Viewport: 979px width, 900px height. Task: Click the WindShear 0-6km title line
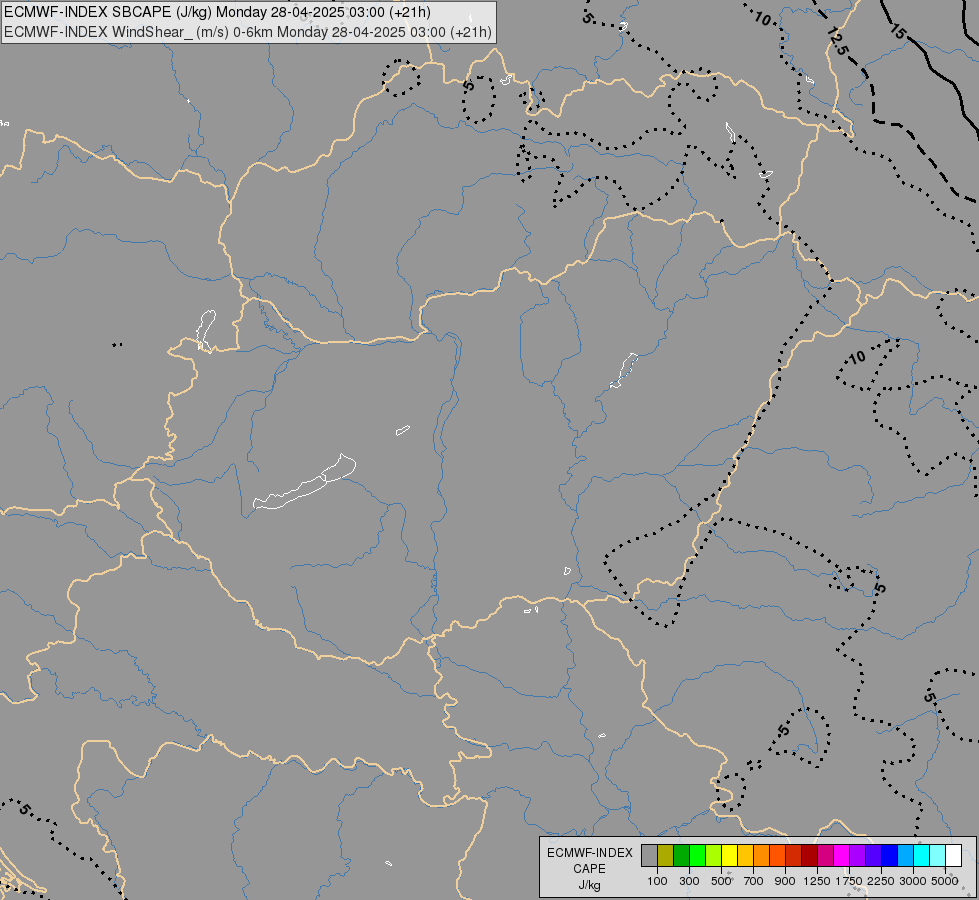pyautogui.click(x=248, y=32)
